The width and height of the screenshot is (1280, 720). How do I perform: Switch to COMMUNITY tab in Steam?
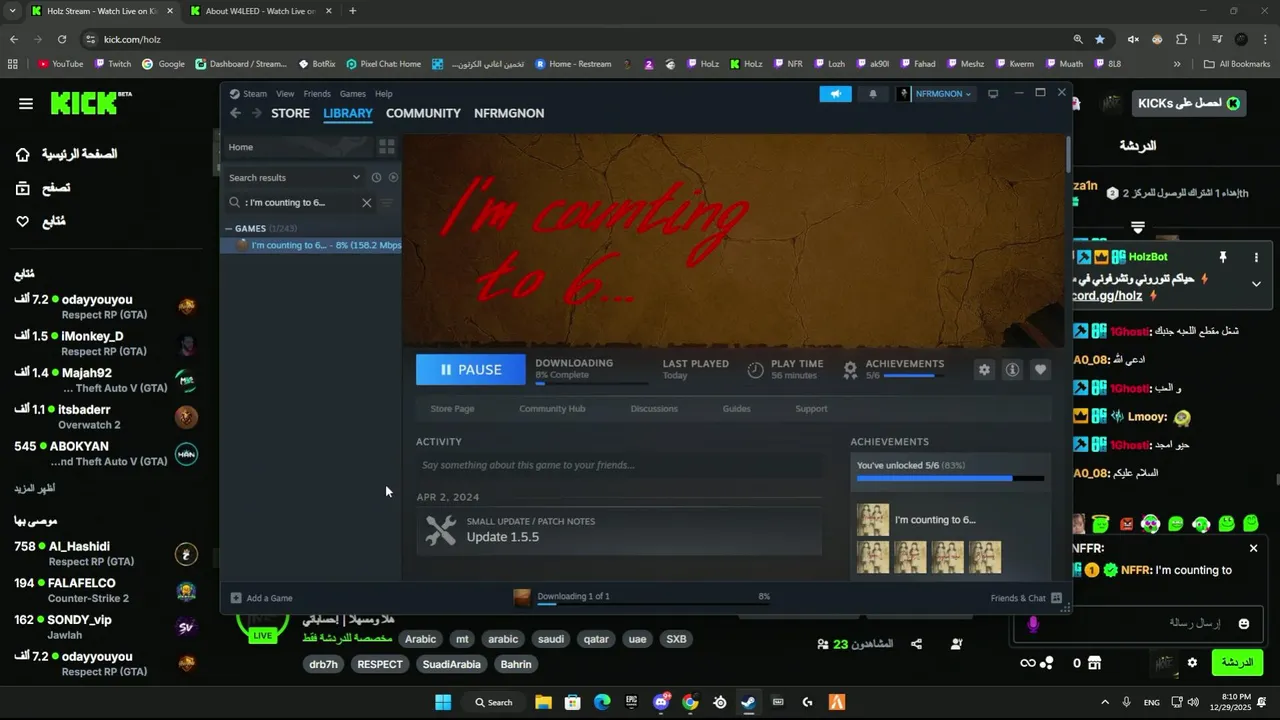point(423,113)
